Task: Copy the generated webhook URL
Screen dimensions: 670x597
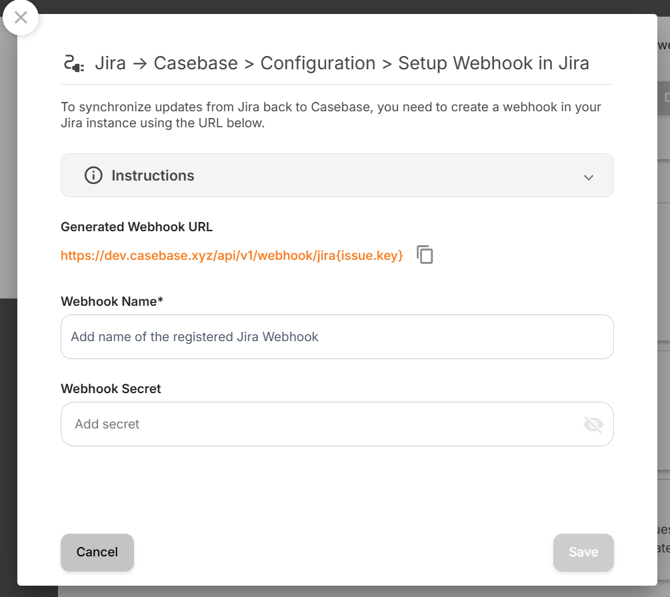Action: [x=425, y=255]
